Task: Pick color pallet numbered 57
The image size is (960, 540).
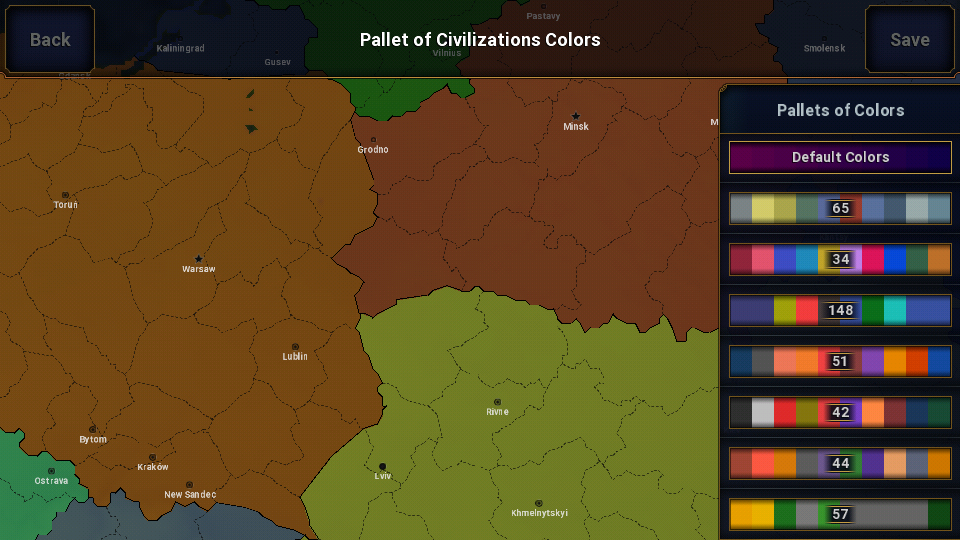Action: coord(840,514)
